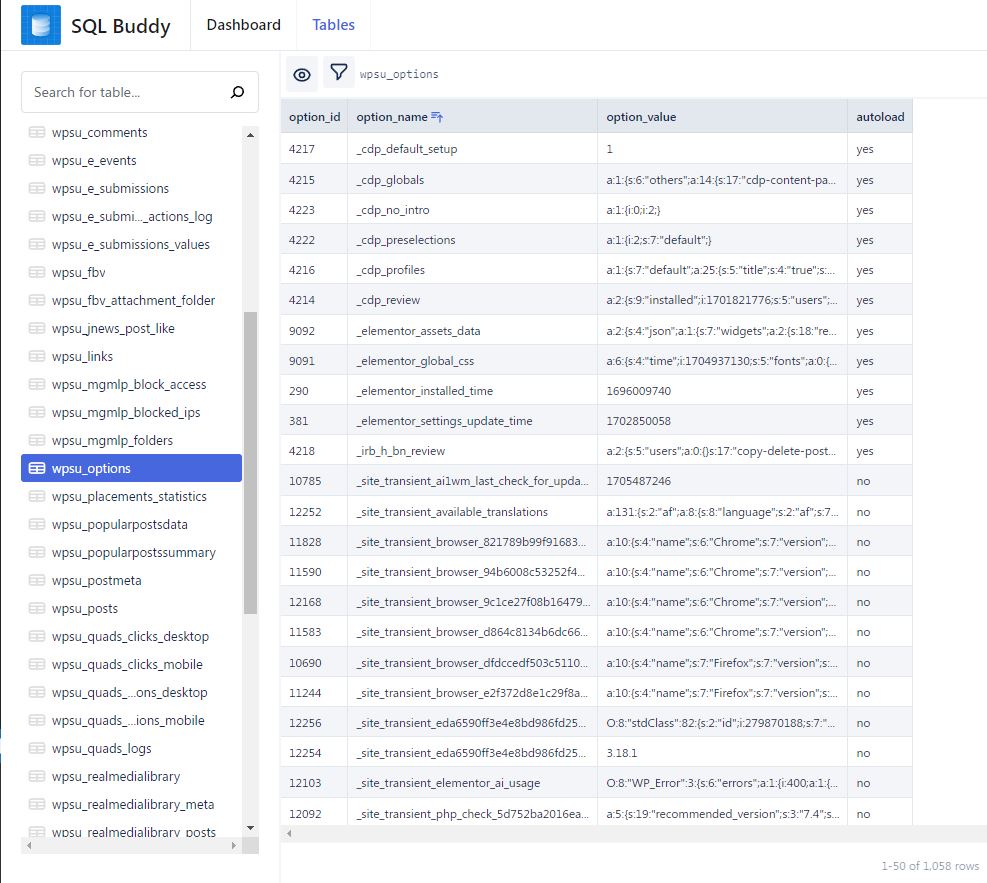This screenshot has width=987, height=883.
Task: Click the sidebar vertical scrollbar thumb
Action: click(x=251, y=463)
